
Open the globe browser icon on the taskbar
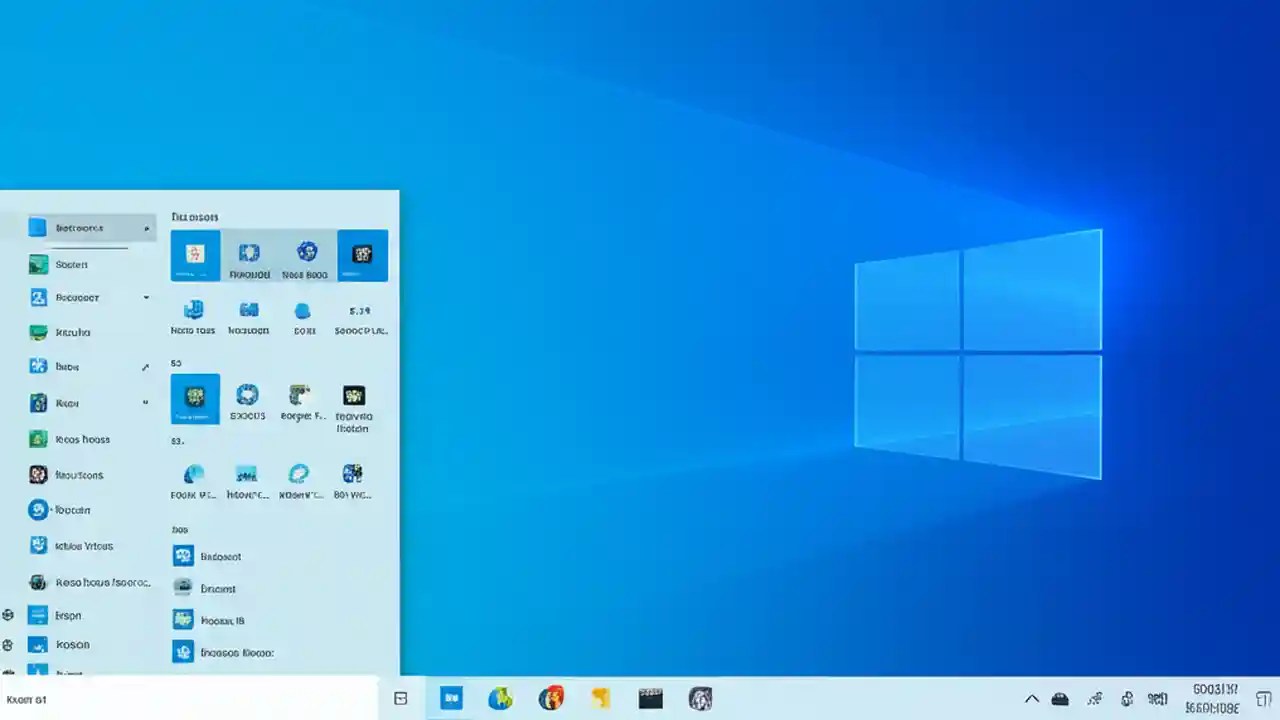tap(501, 698)
